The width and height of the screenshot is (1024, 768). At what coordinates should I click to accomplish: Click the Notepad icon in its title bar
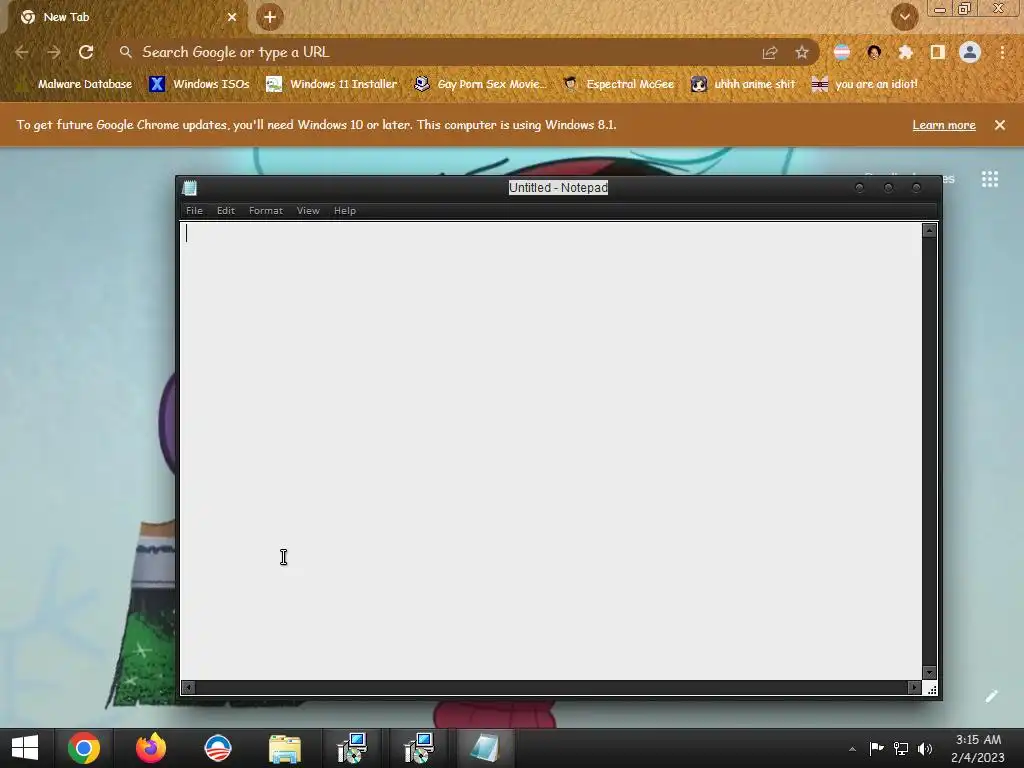pos(190,188)
